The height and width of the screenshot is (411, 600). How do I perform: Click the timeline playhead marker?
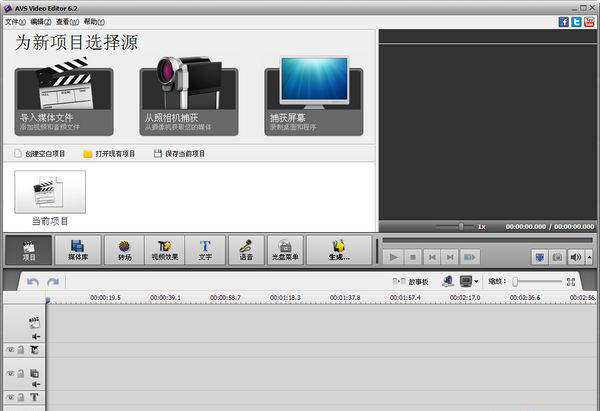click(48, 301)
